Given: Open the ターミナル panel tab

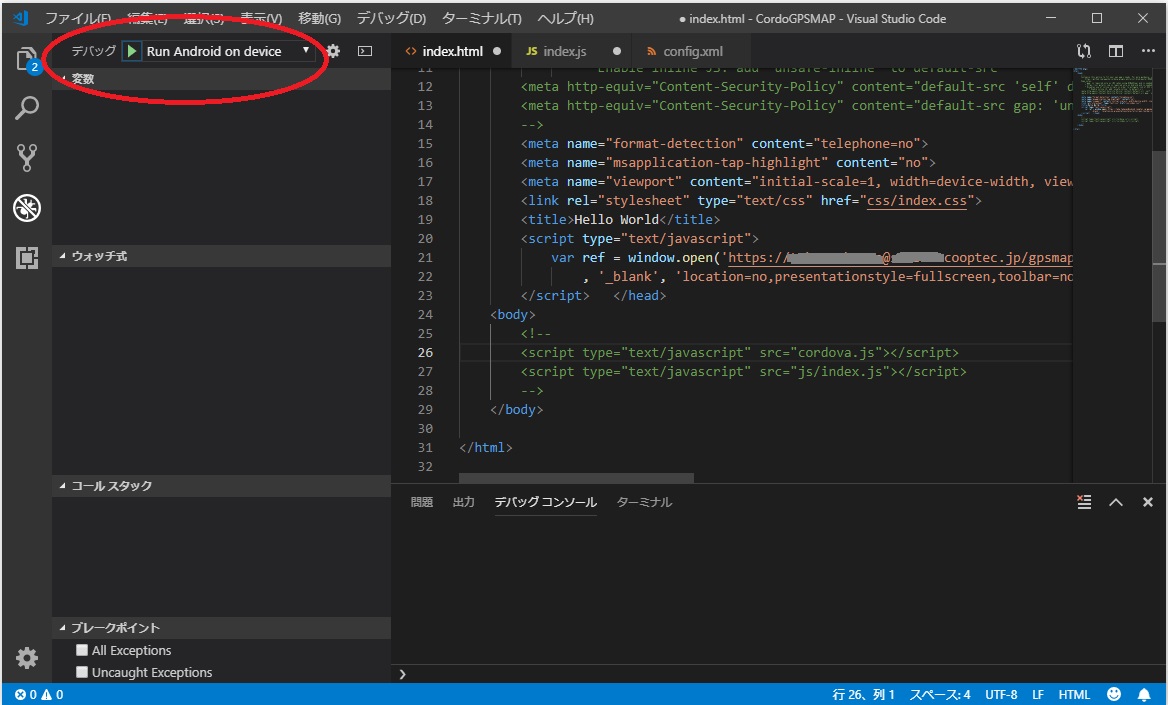Looking at the screenshot, I should tap(644, 502).
